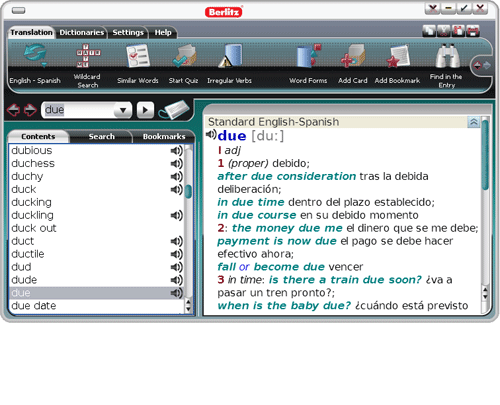Open the search word dropdown arrow
The image size is (500, 405).
[123, 110]
